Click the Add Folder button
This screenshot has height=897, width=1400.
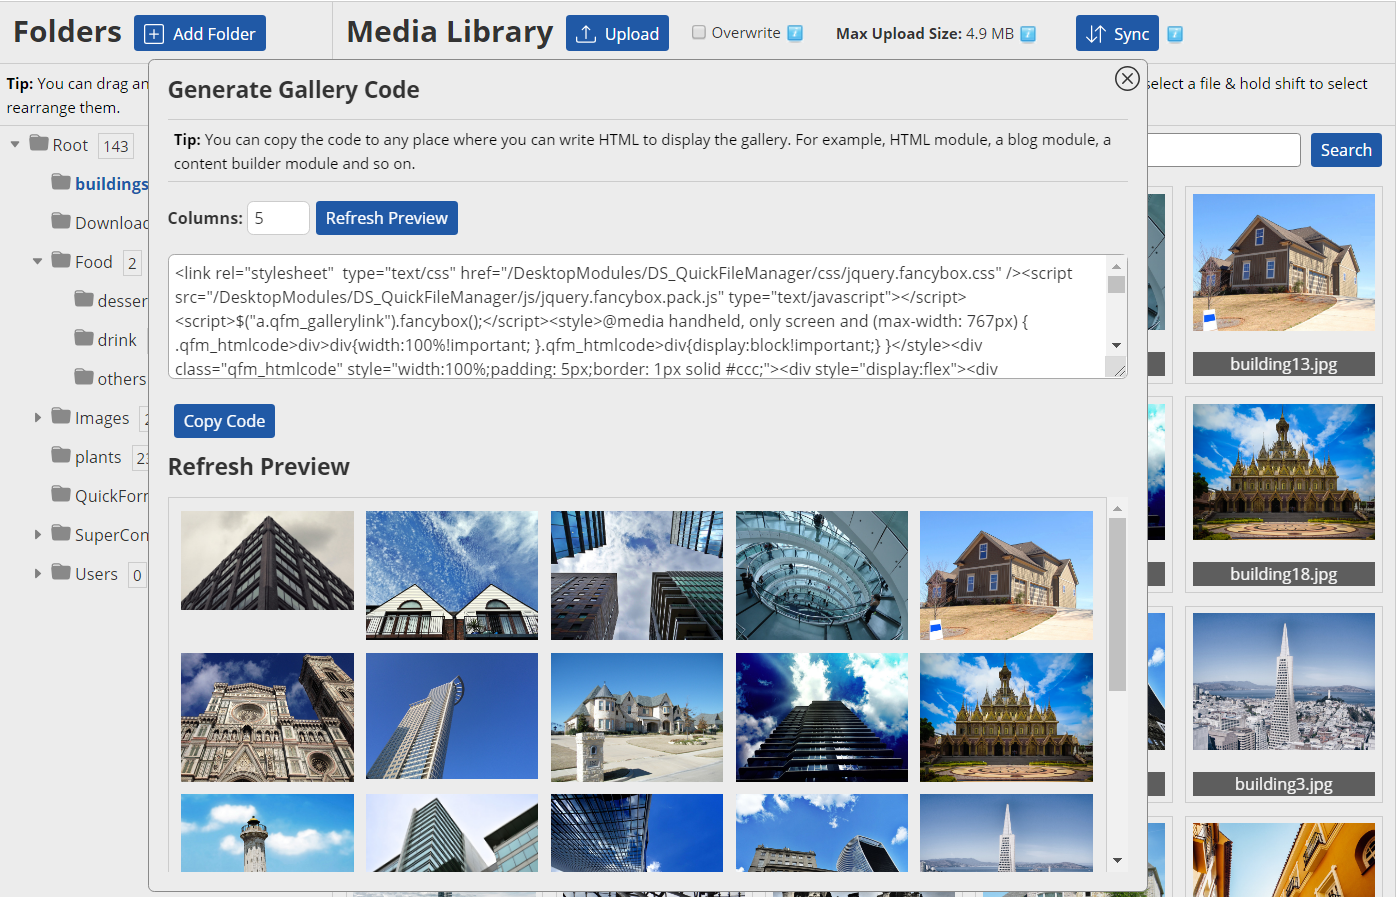point(200,33)
